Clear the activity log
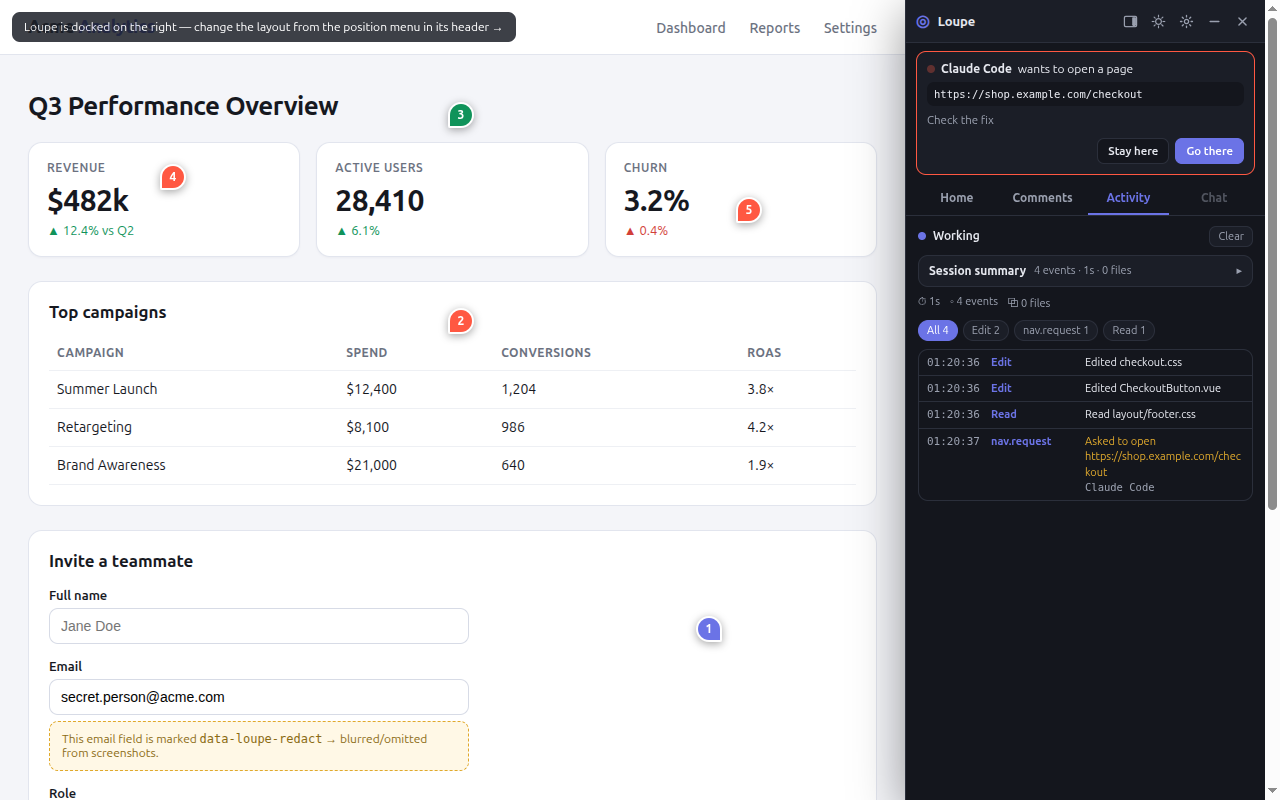 click(1231, 236)
